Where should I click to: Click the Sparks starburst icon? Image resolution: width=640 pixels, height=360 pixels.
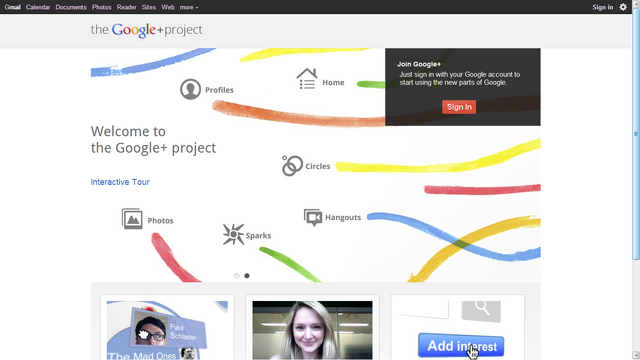pyautogui.click(x=233, y=234)
